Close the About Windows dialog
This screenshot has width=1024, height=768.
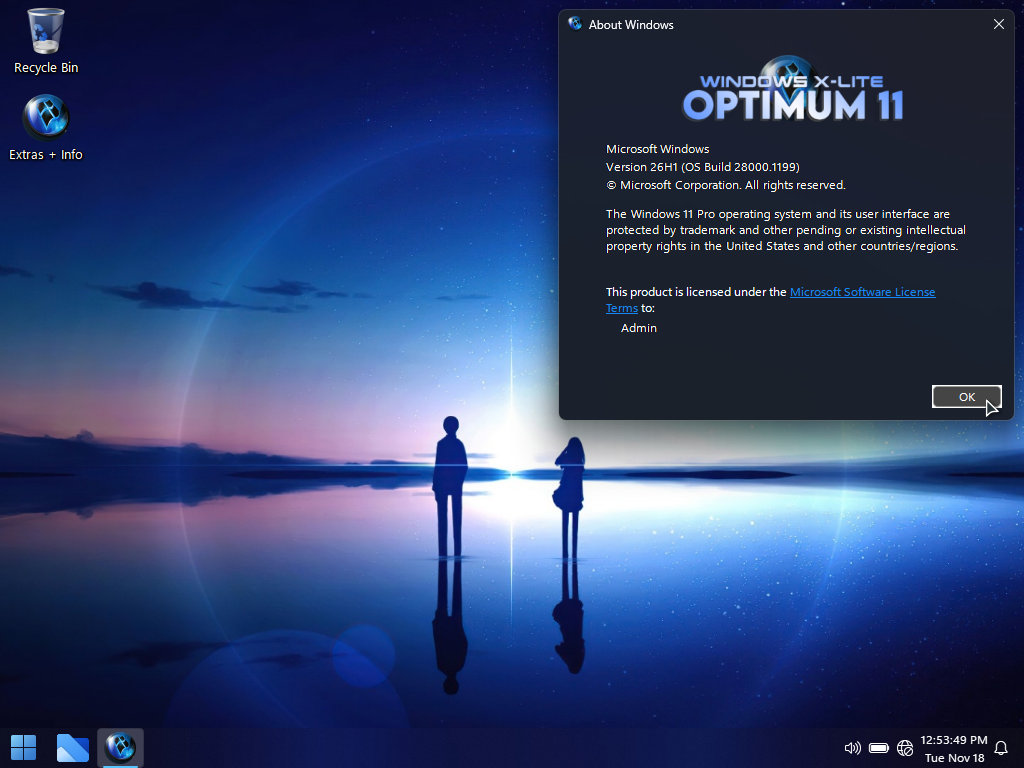[x=999, y=24]
